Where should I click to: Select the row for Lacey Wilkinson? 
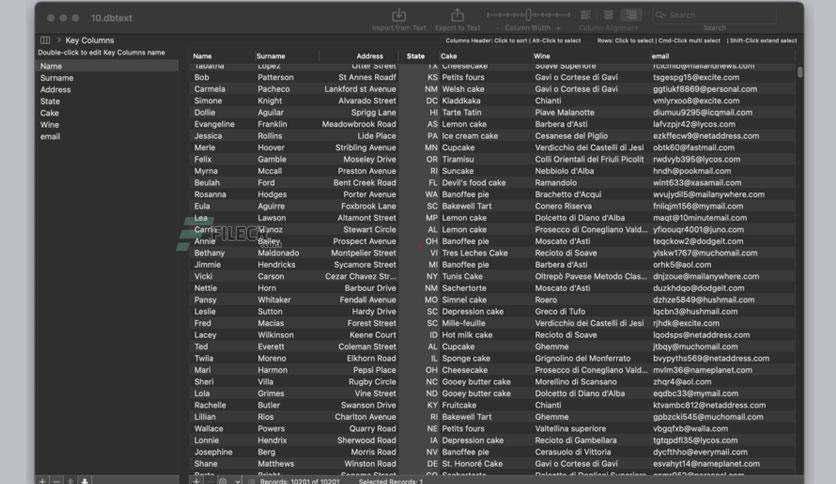pyautogui.click(x=493, y=335)
